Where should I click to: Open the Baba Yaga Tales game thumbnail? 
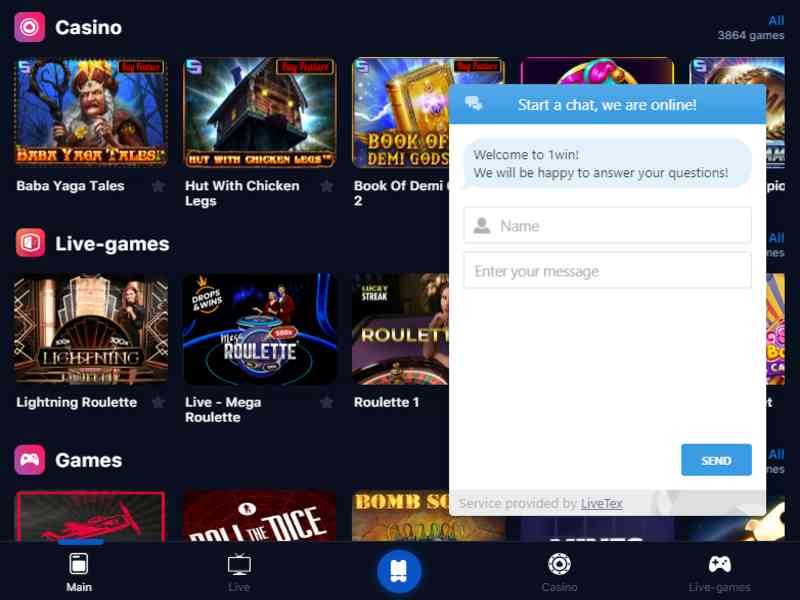pyautogui.click(x=91, y=112)
